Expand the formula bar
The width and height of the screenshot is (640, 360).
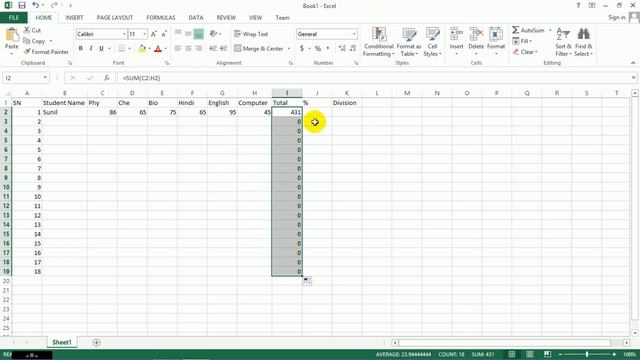click(x=633, y=78)
